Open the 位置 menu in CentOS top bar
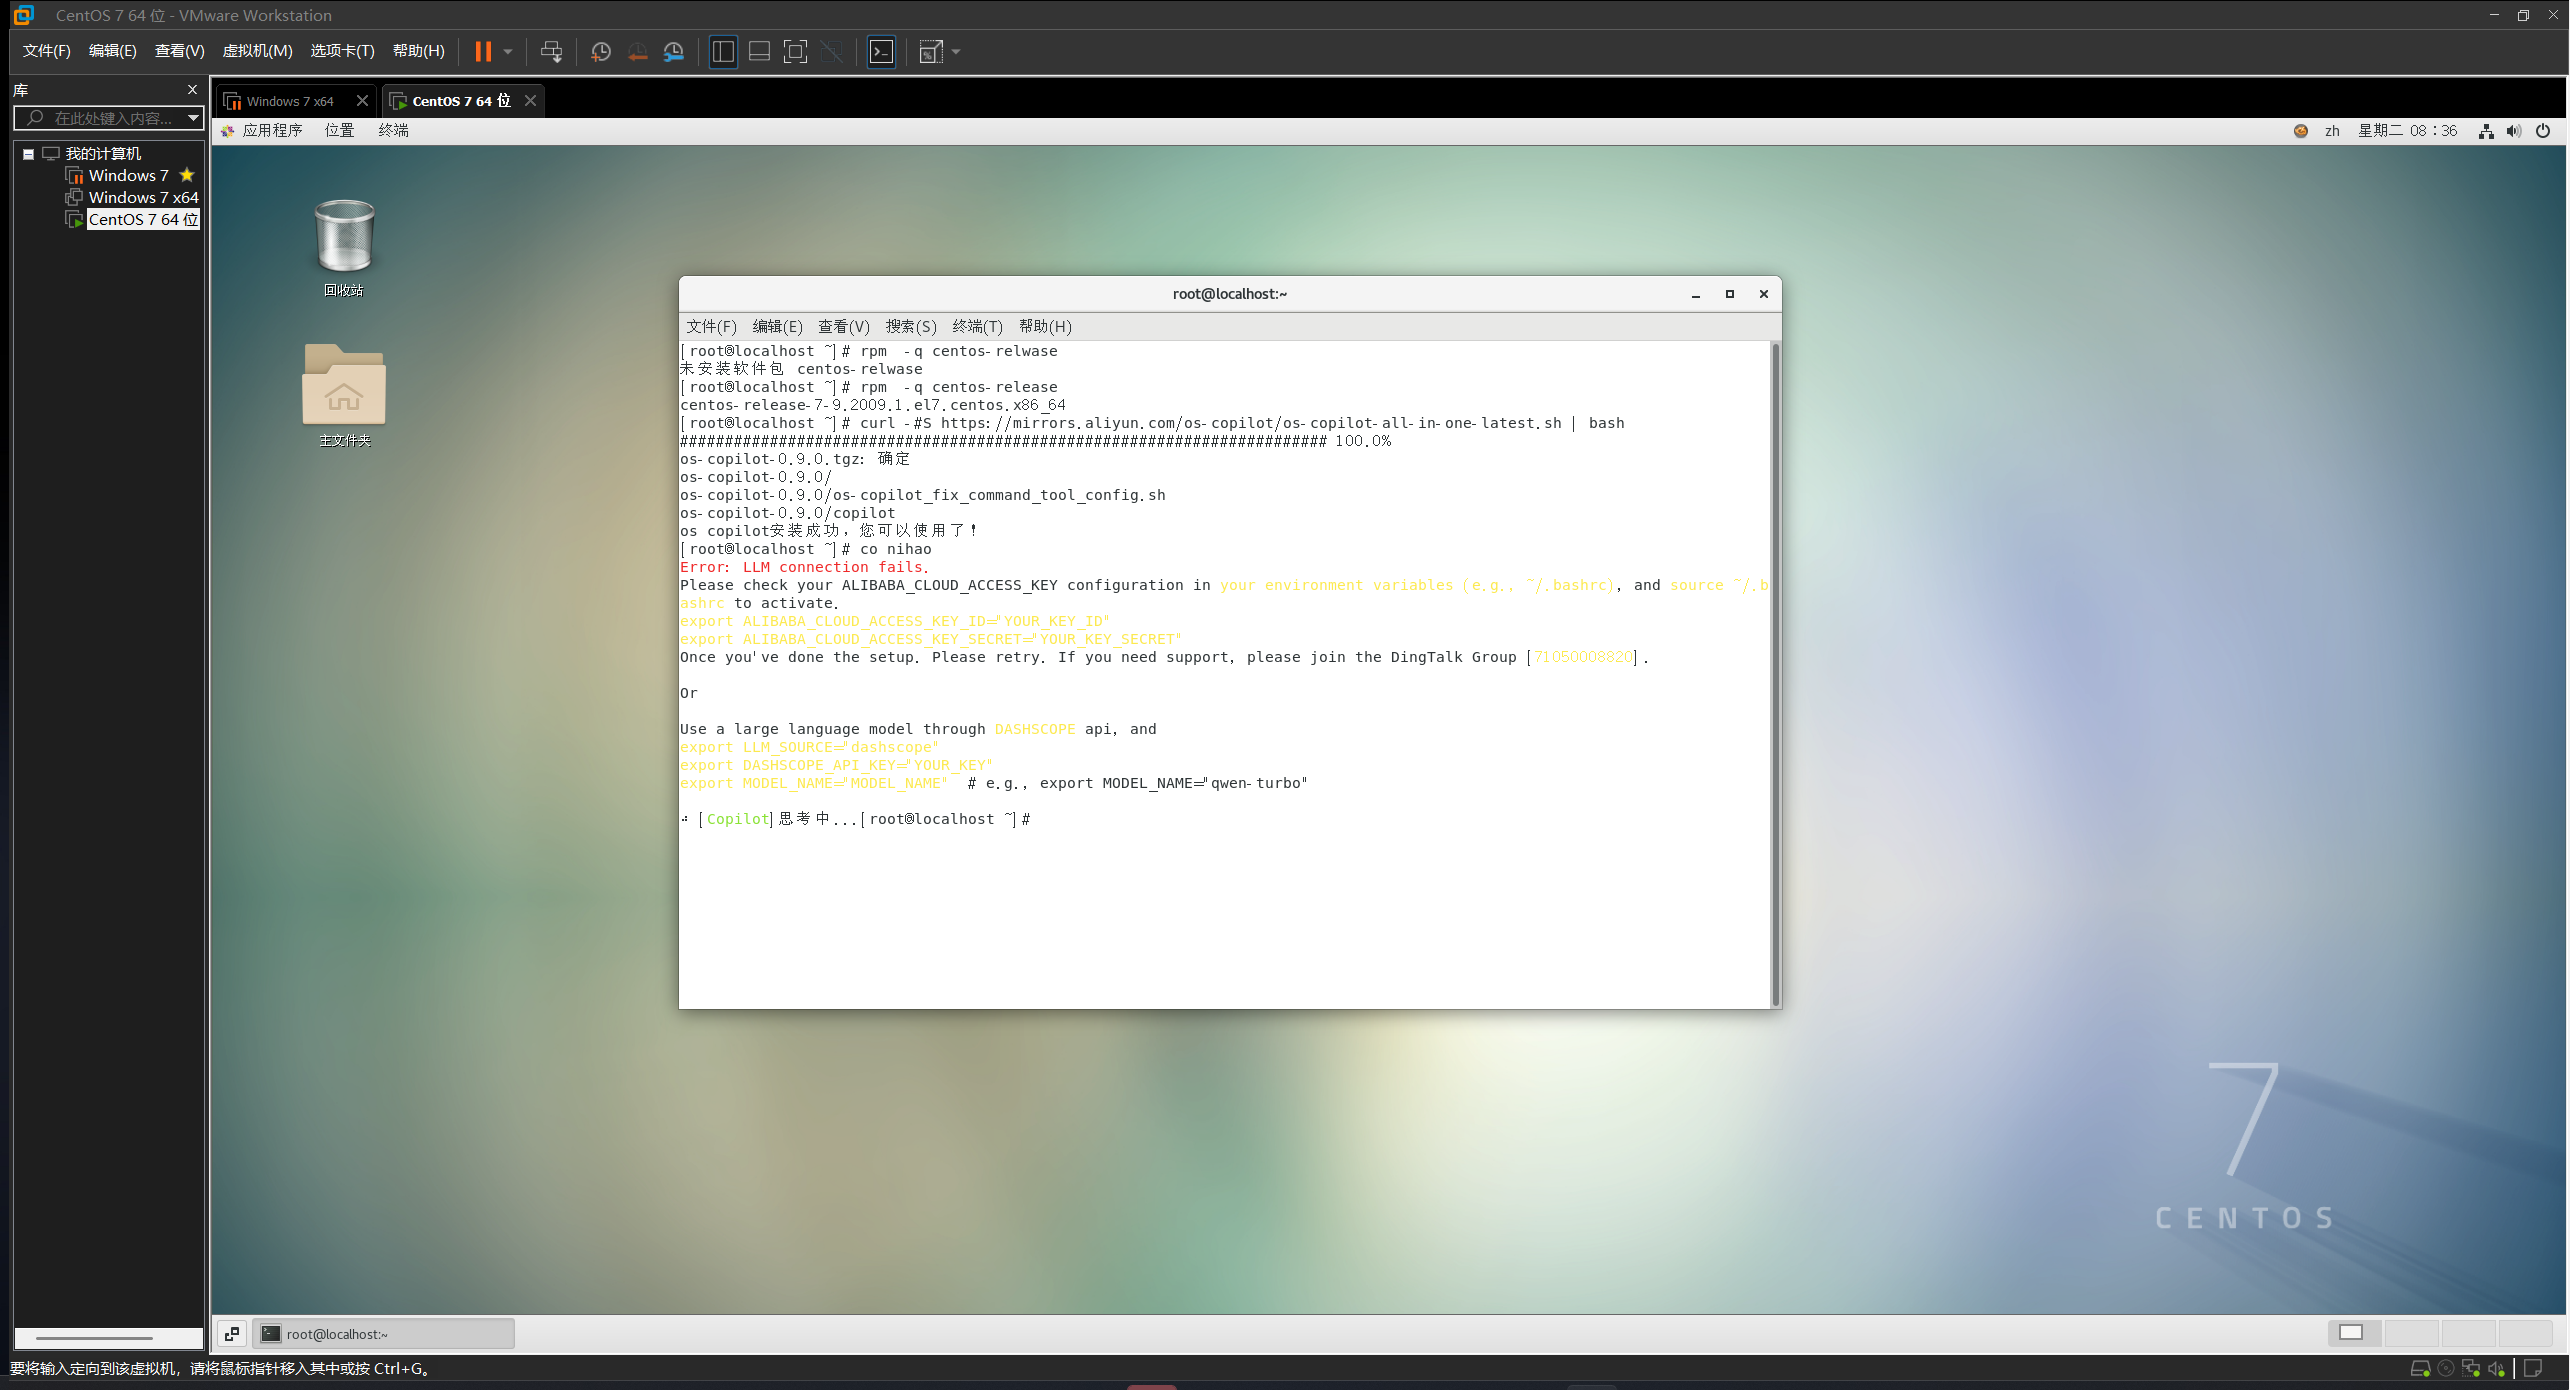Viewport: 2570px width, 1390px height. pyautogui.click(x=340, y=131)
